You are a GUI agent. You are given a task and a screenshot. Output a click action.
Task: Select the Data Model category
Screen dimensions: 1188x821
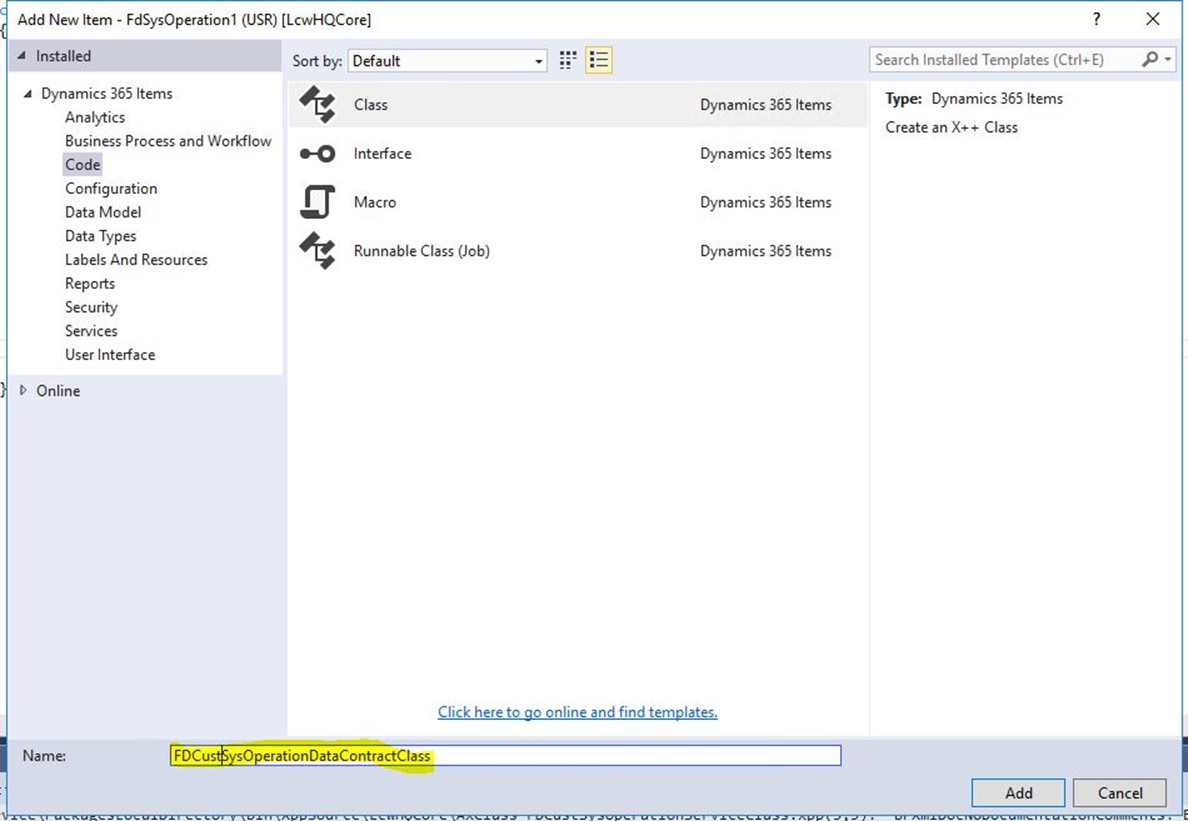[x=103, y=212]
